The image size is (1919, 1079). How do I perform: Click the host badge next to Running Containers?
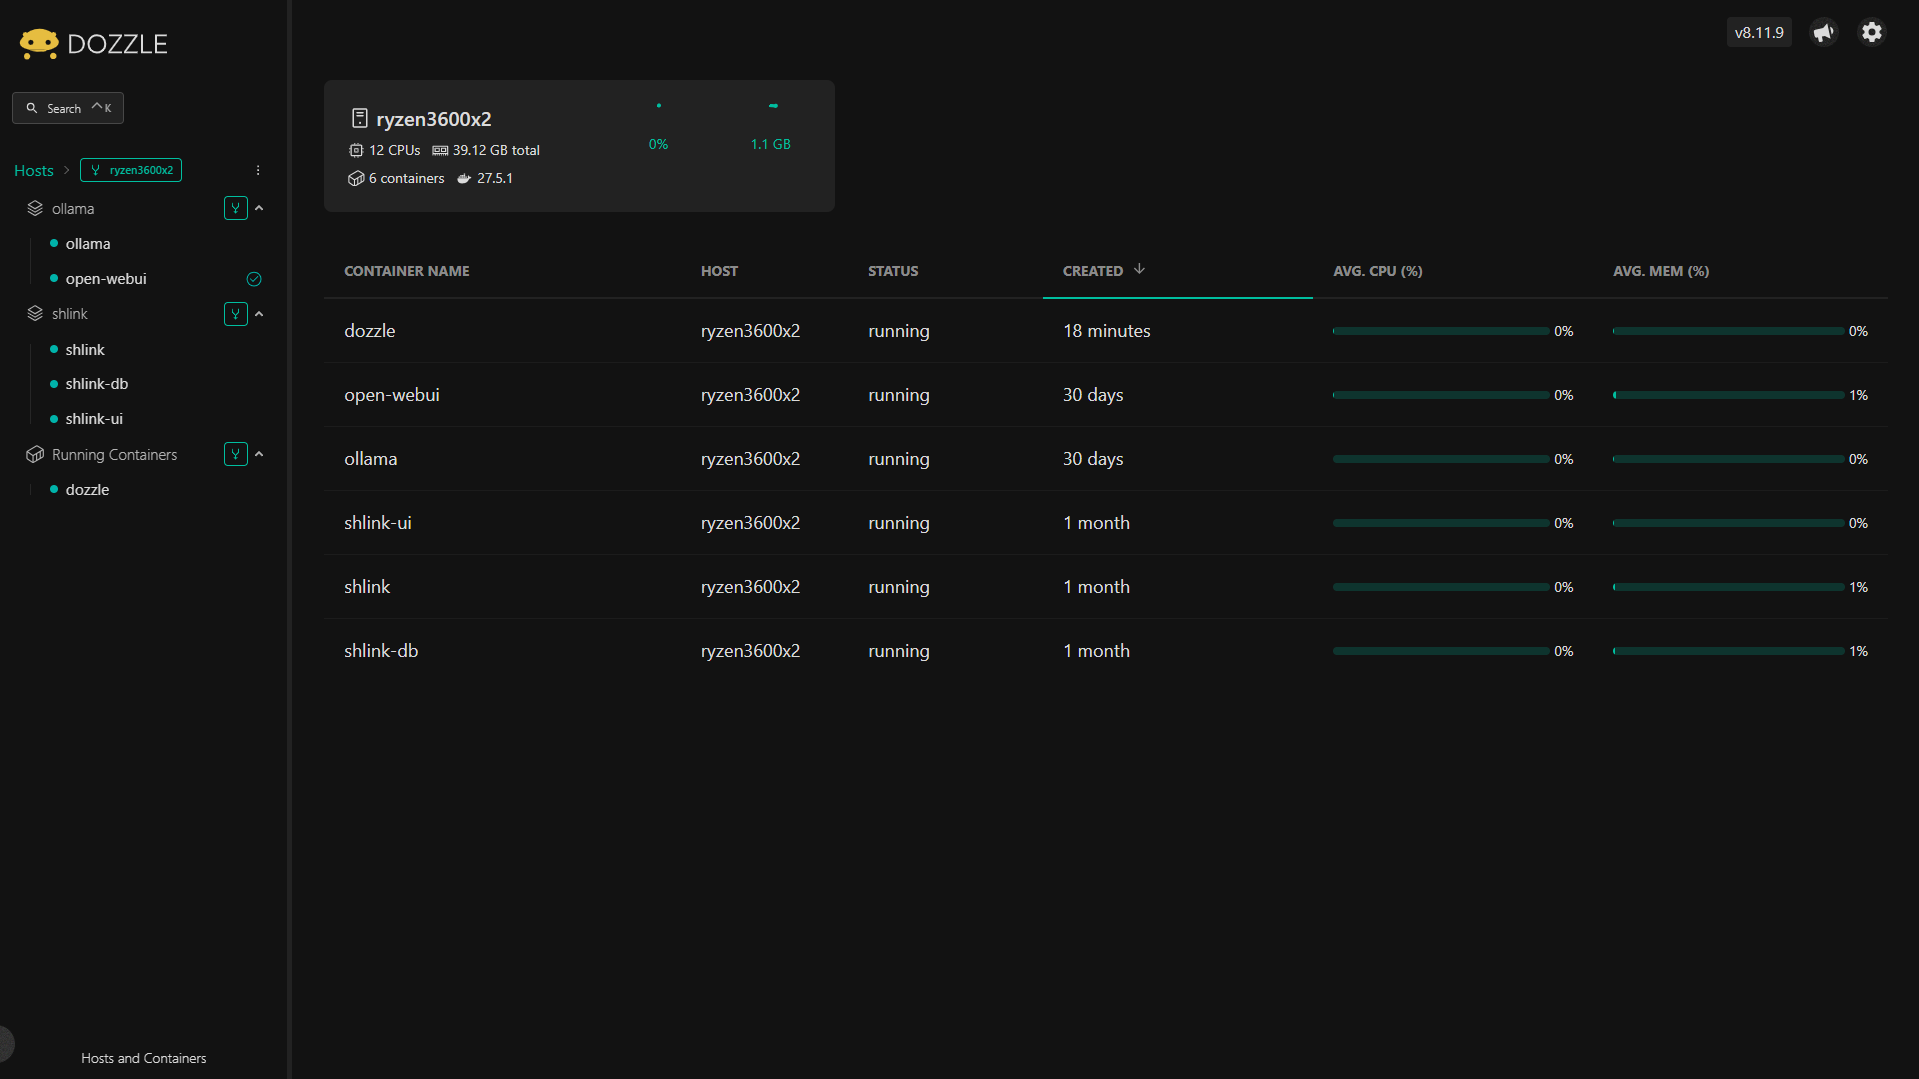point(236,454)
